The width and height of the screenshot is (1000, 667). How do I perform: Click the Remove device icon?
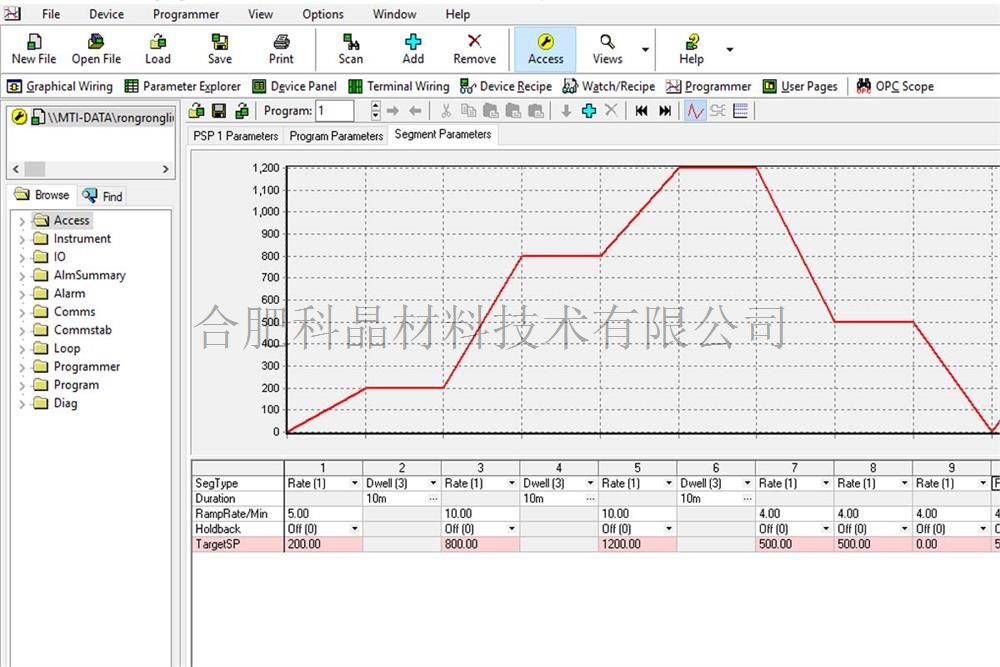[474, 48]
